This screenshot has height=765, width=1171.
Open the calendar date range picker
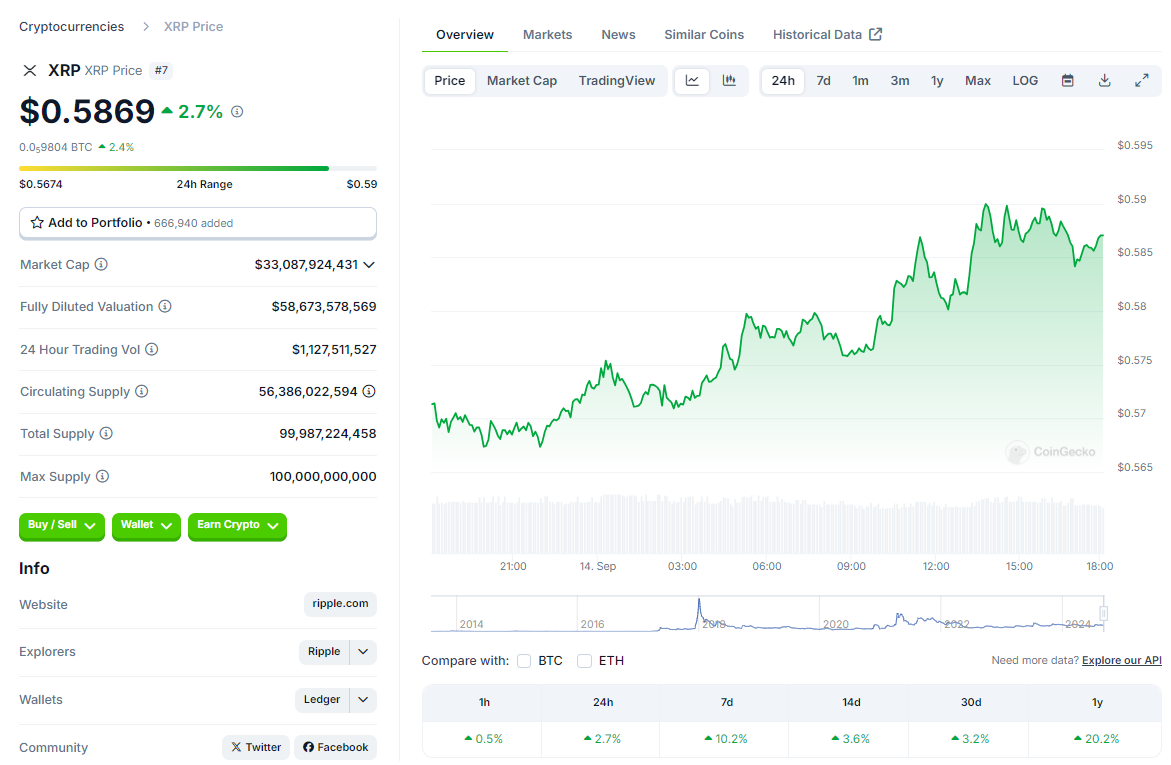(1068, 81)
